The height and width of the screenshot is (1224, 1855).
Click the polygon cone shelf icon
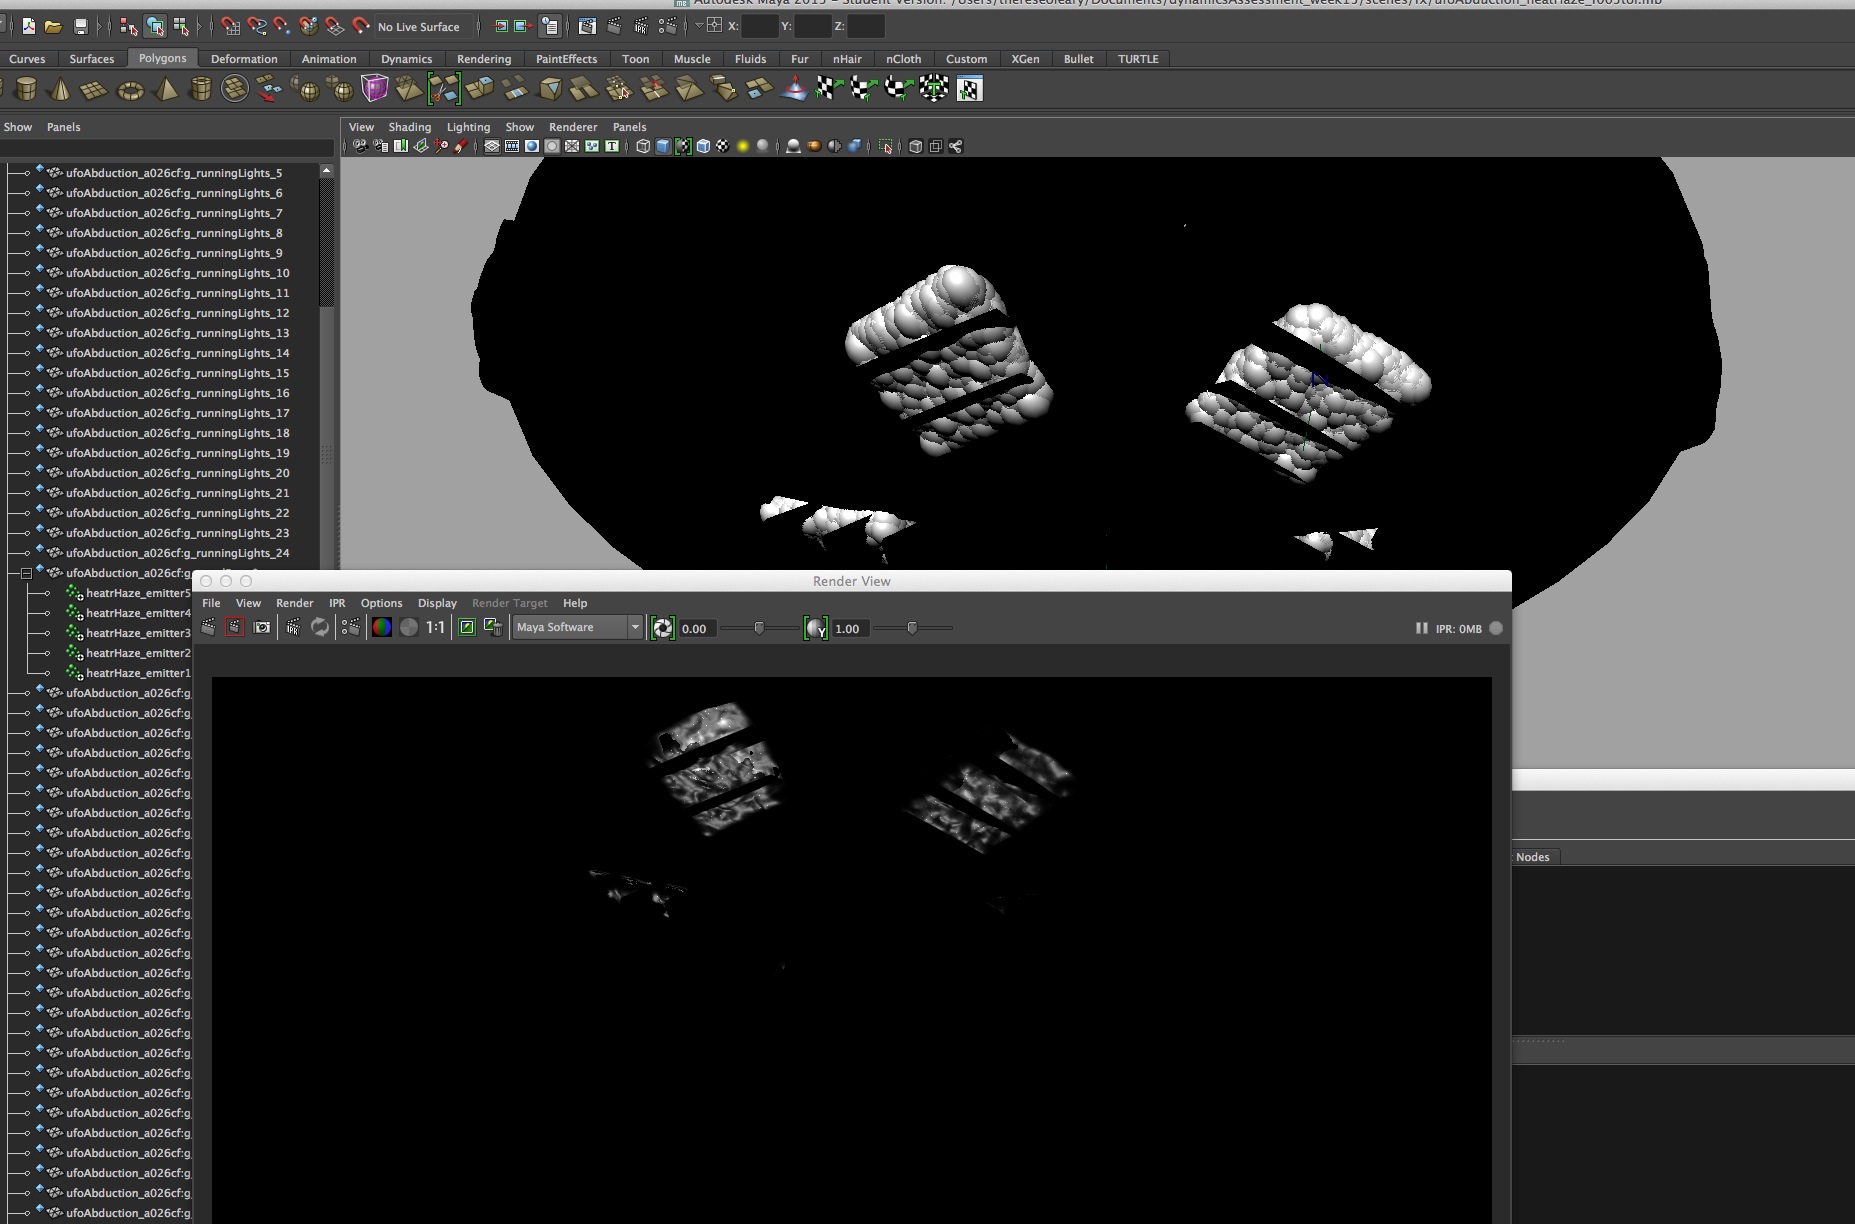59,90
